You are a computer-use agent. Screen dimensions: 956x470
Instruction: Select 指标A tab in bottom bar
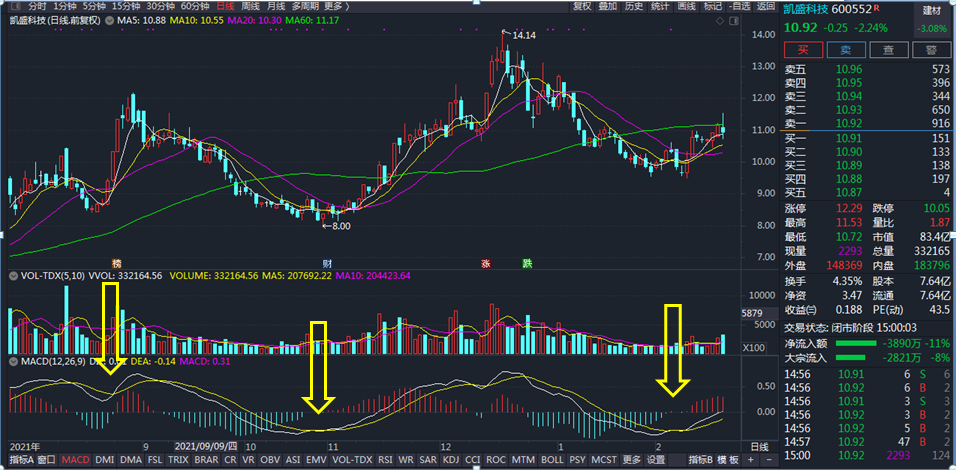tap(21, 459)
